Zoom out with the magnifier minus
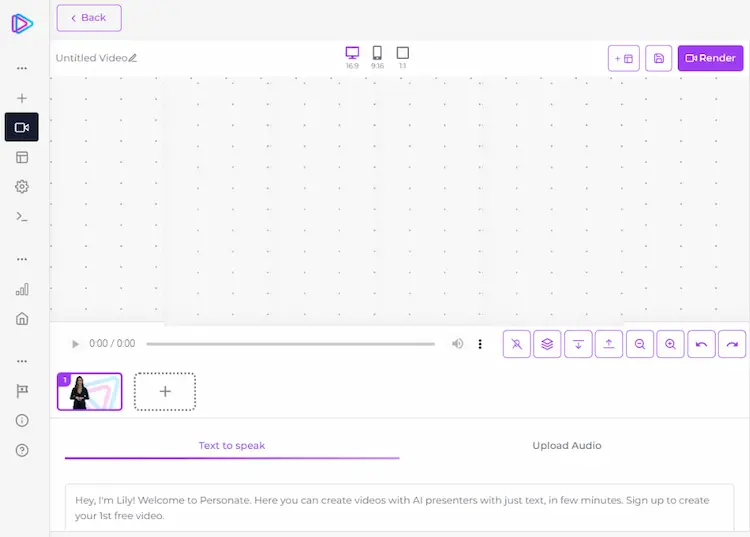 pyautogui.click(x=640, y=344)
